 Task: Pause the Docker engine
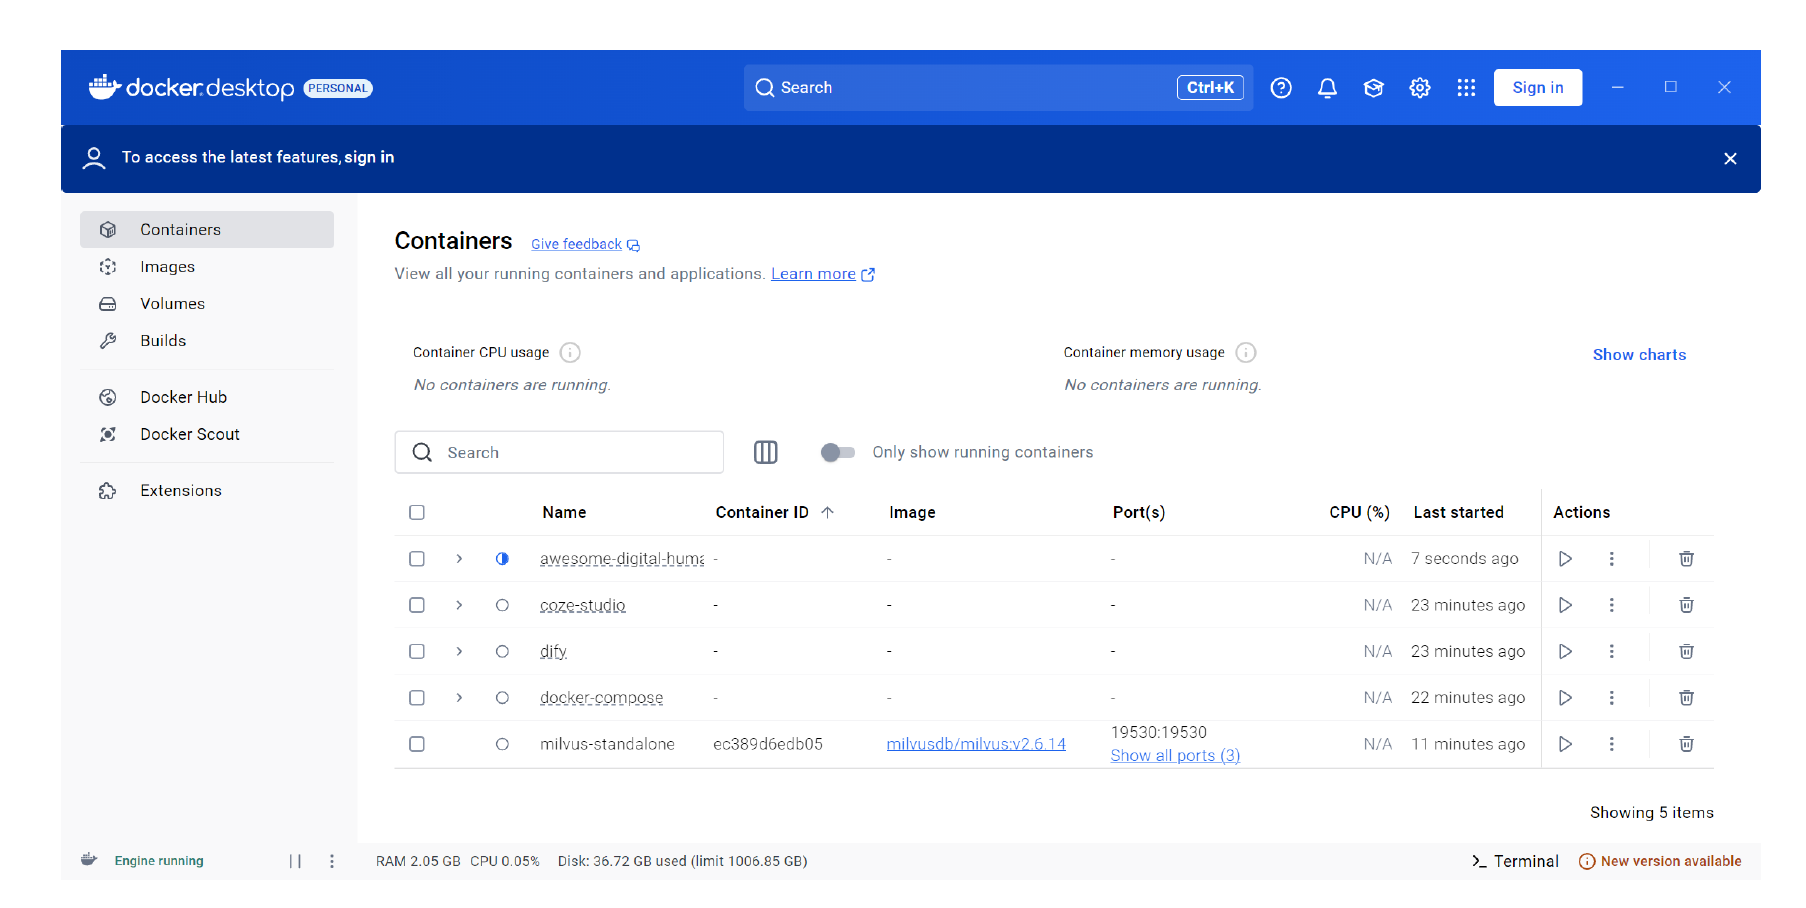click(295, 861)
